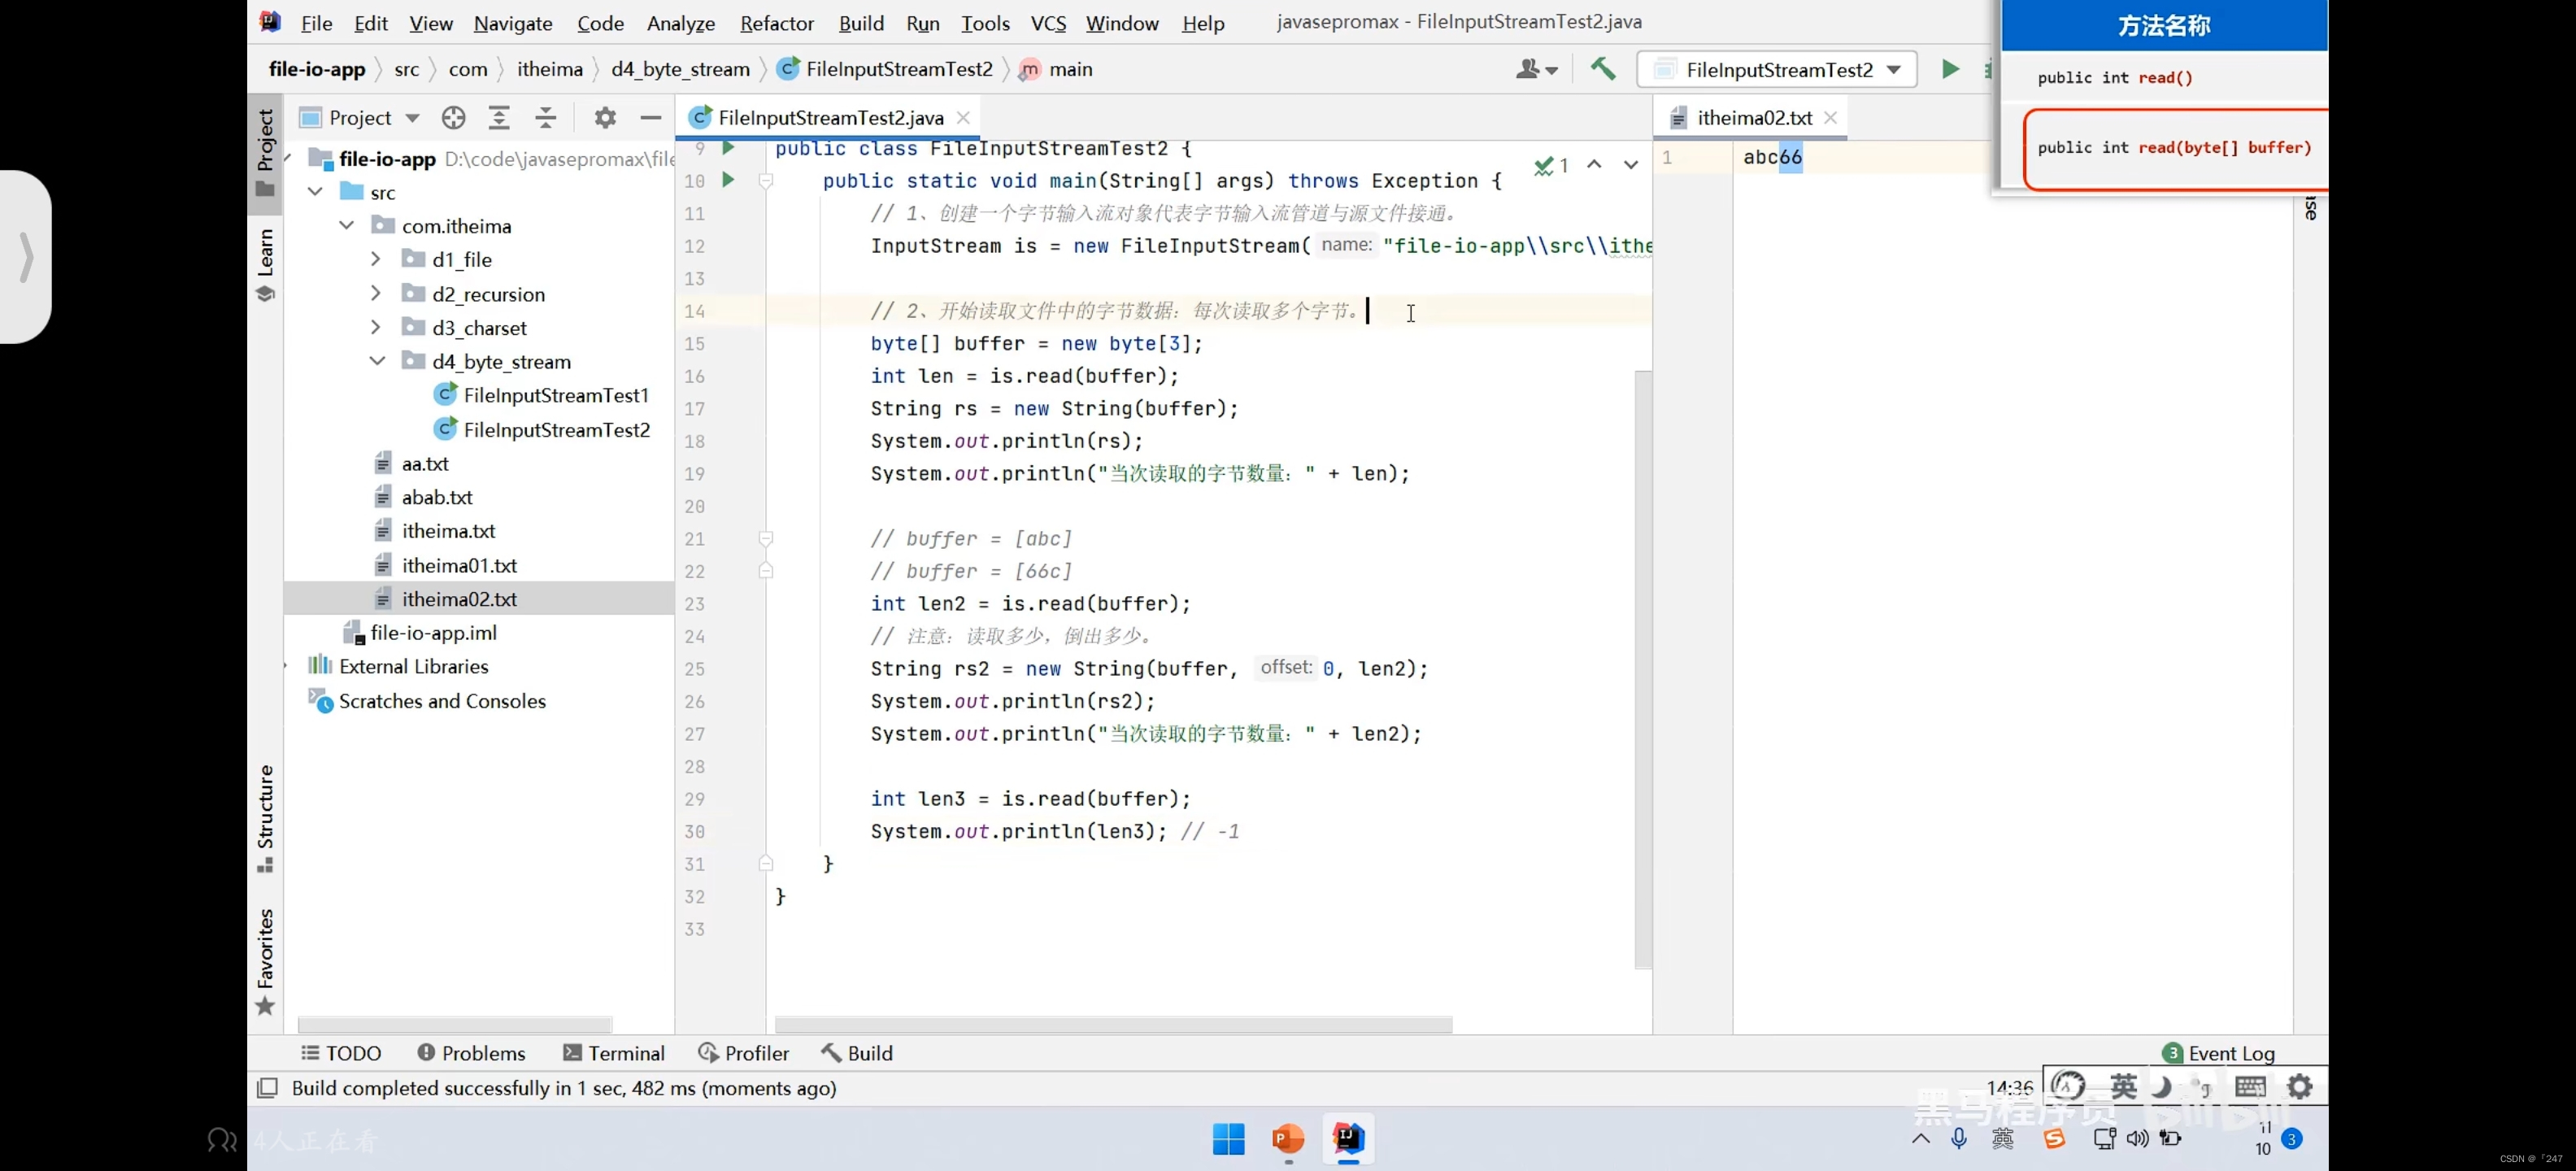
Task: Open the Structure tool window stripe button
Action: [x=265, y=819]
